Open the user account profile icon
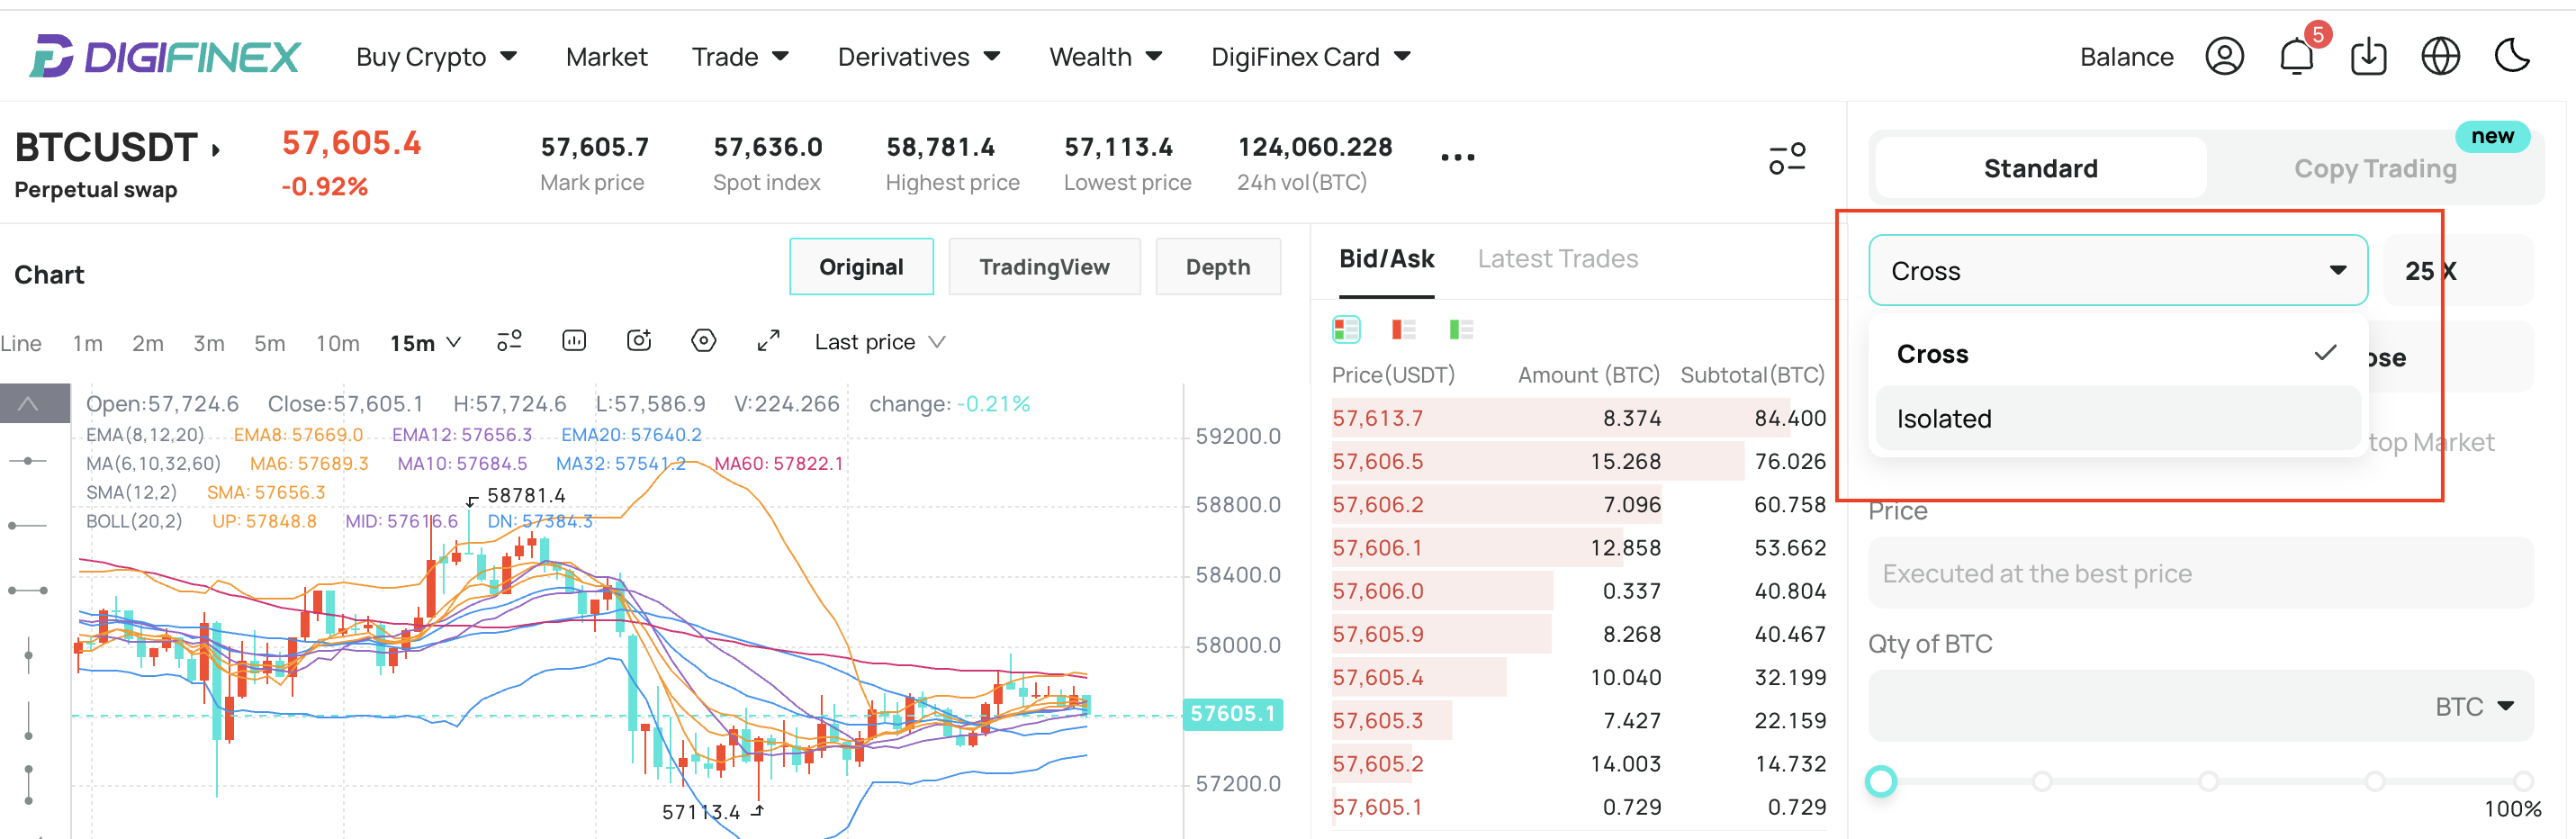This screenshot has height=839, width=2576. point(2224,56)
